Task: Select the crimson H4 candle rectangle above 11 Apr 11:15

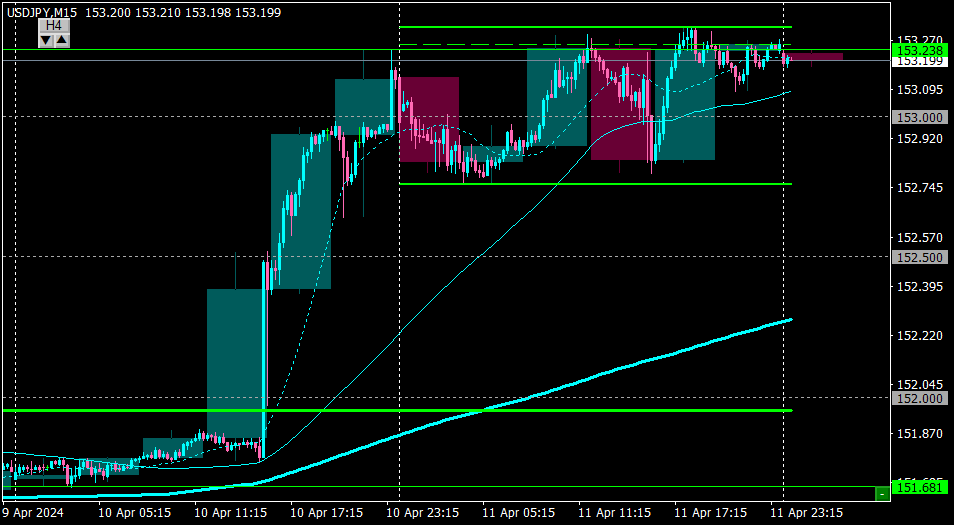Action: point(621,105)
